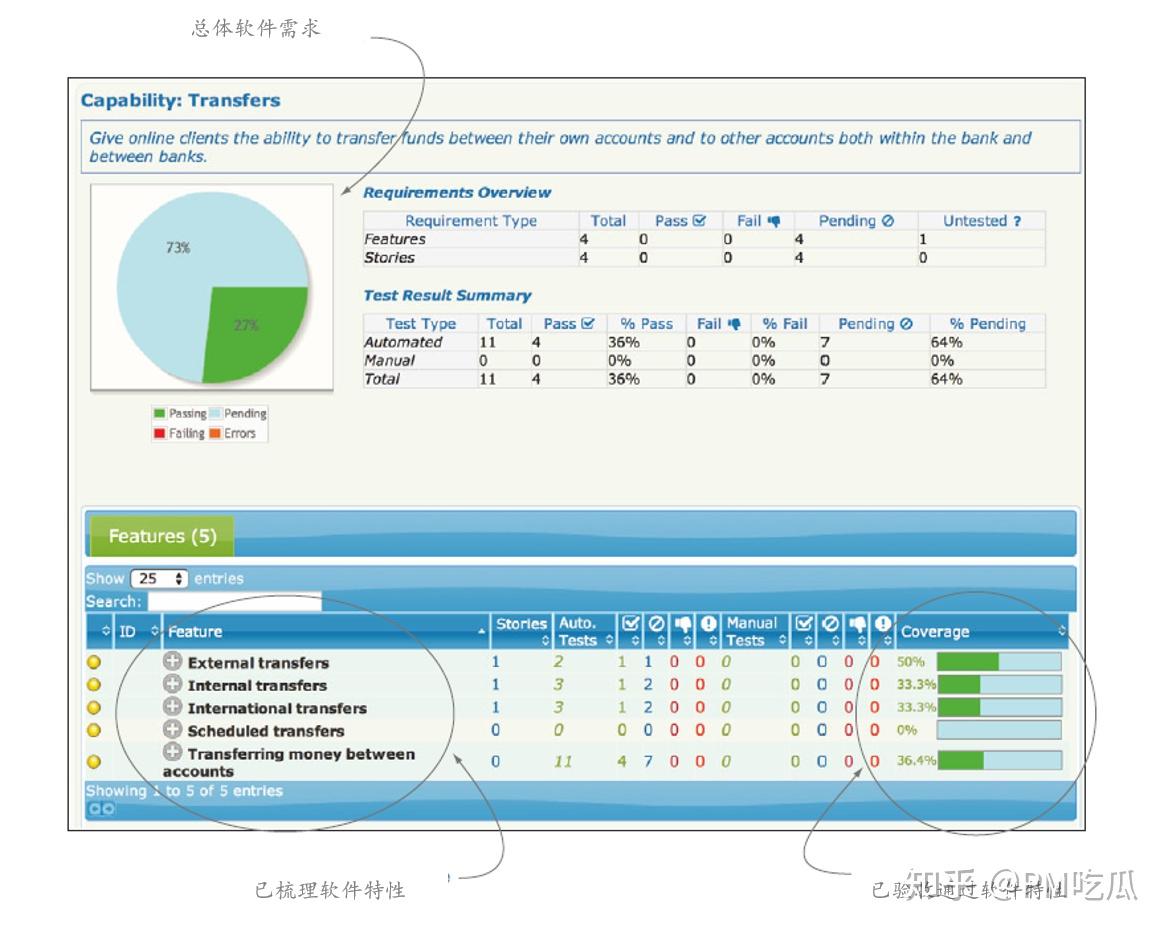Click the Search input field

(234, 601)
